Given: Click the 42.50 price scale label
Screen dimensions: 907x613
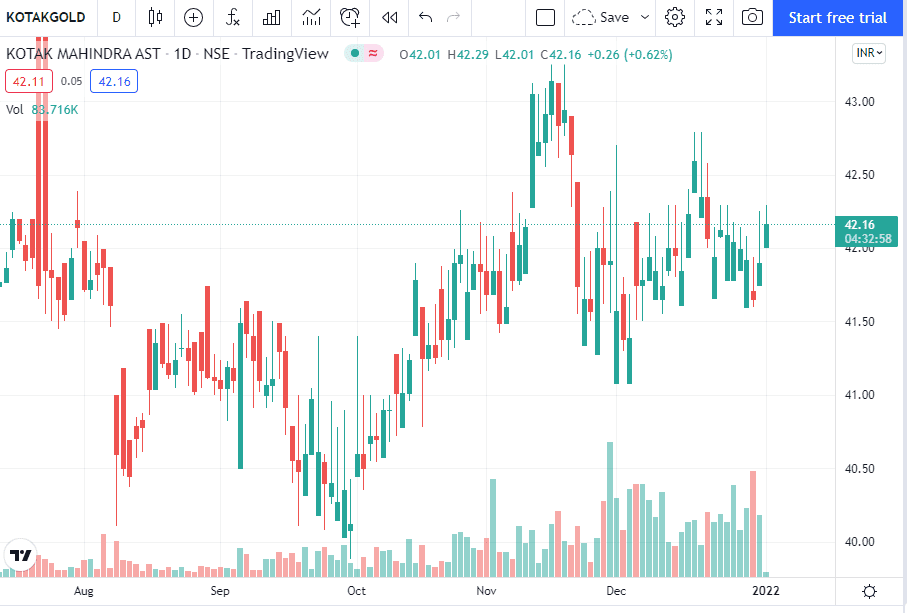Looking at the screenshot, I should (x=860, y=175).
